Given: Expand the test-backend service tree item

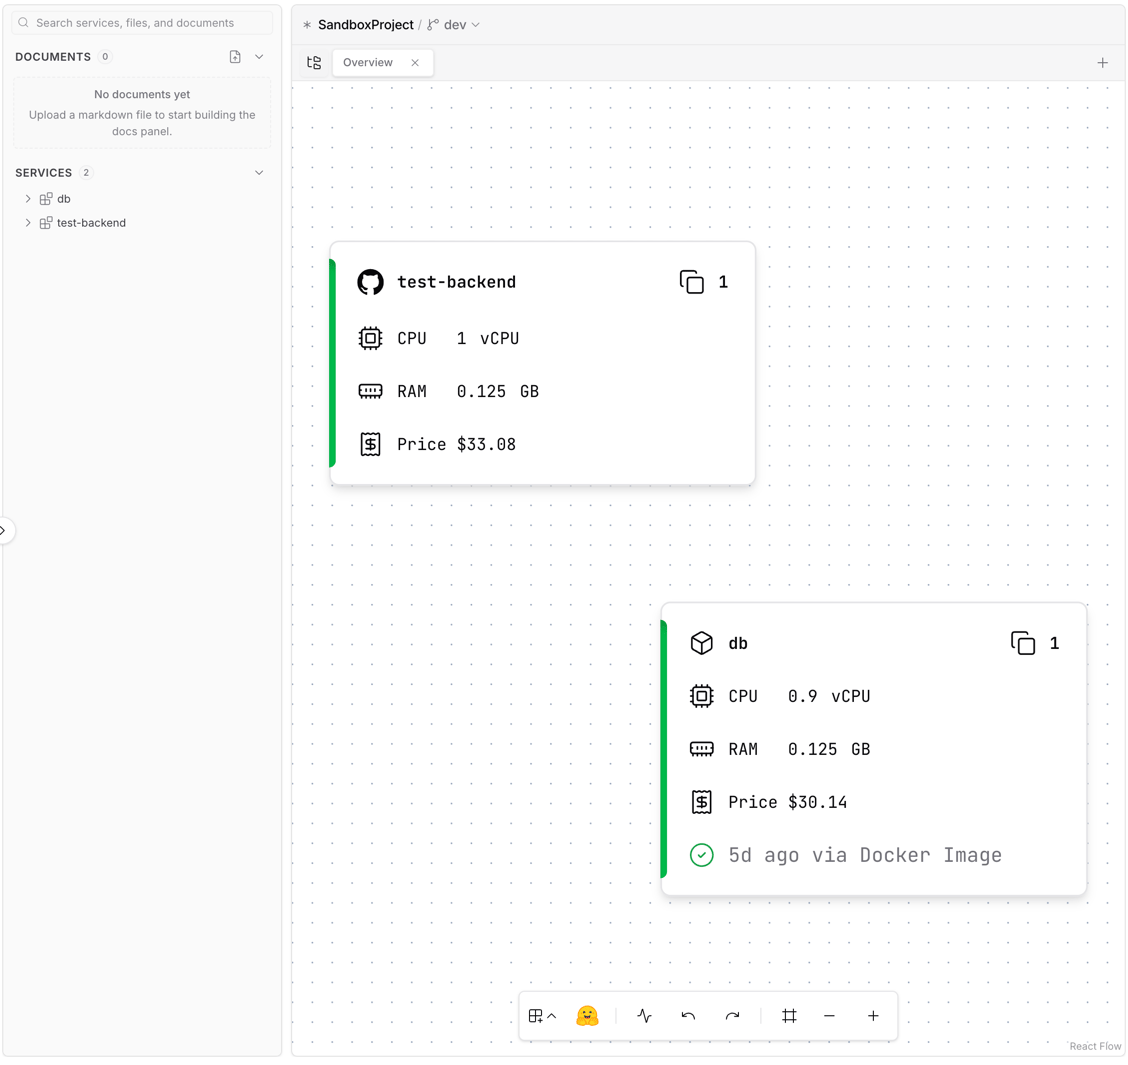Looking at the screenshot, I should coord(28,223).
